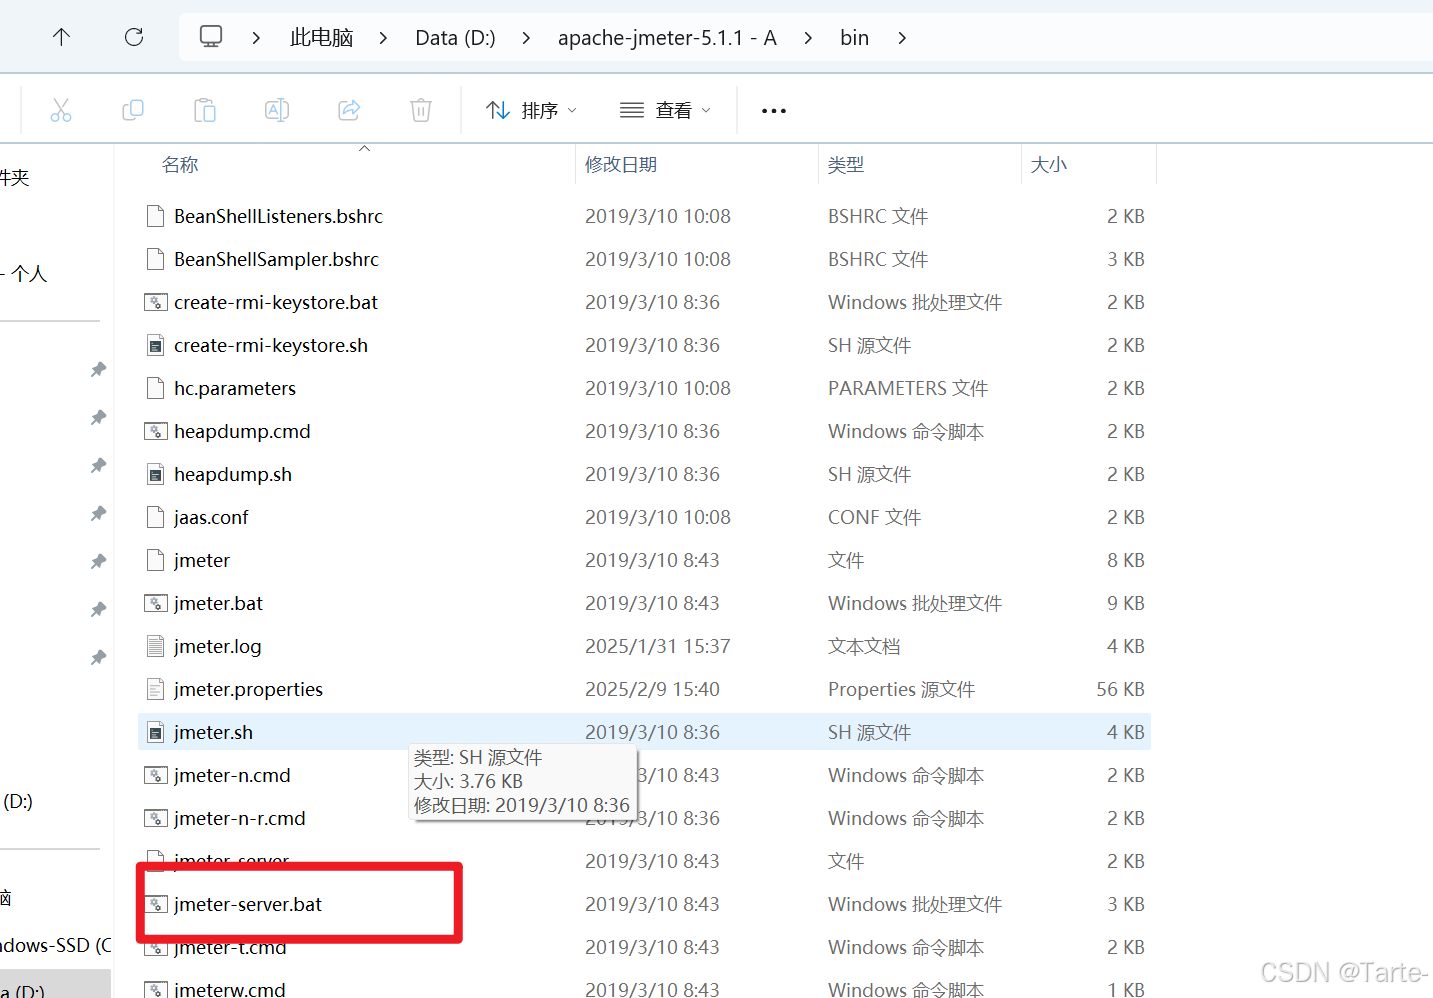Click the icon of jmeter-n-r.cmd
Screen dimensions: 1433x998
point(155,818)
